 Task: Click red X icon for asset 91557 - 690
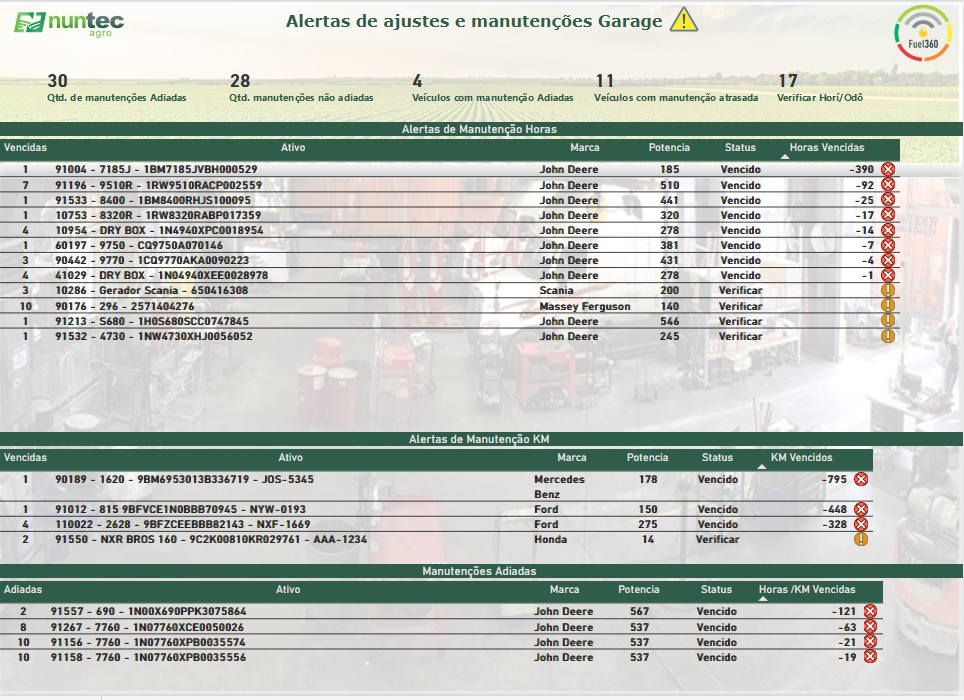[871, 611]
